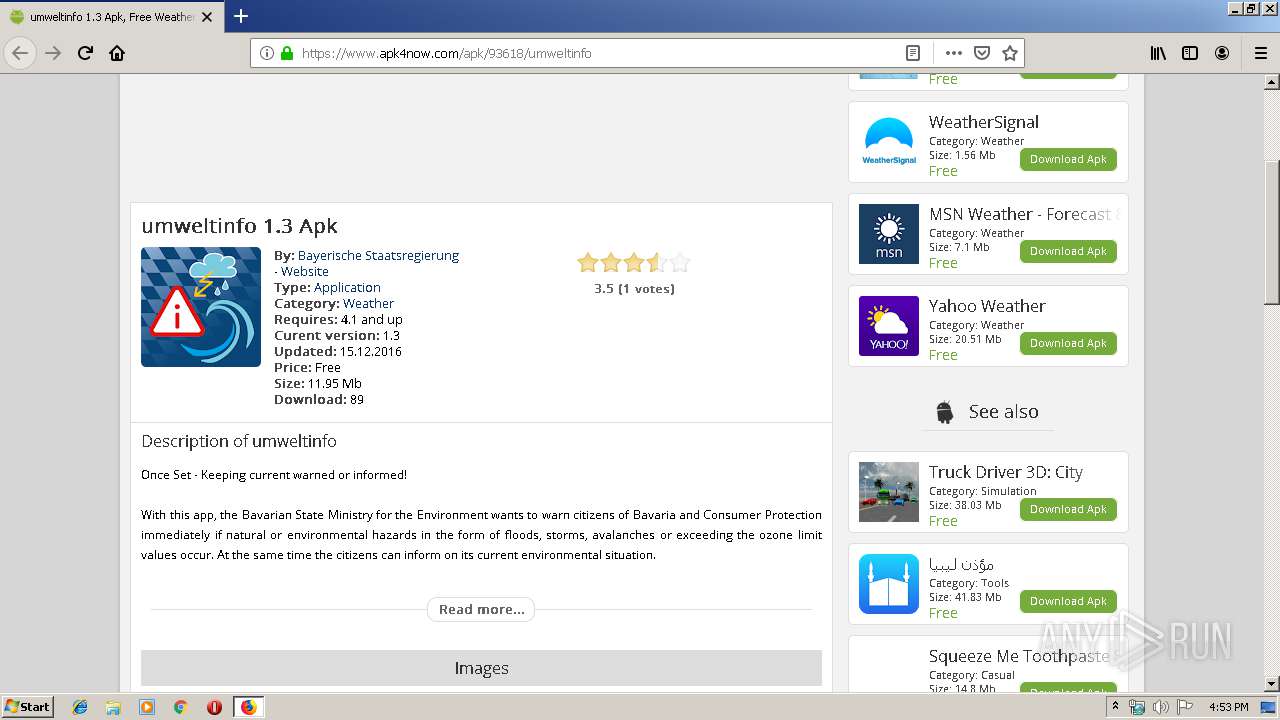Click the 'See also' heading
This screenshot has height=720, width=1280.
pyautogui.click(x=1003, y=411)
